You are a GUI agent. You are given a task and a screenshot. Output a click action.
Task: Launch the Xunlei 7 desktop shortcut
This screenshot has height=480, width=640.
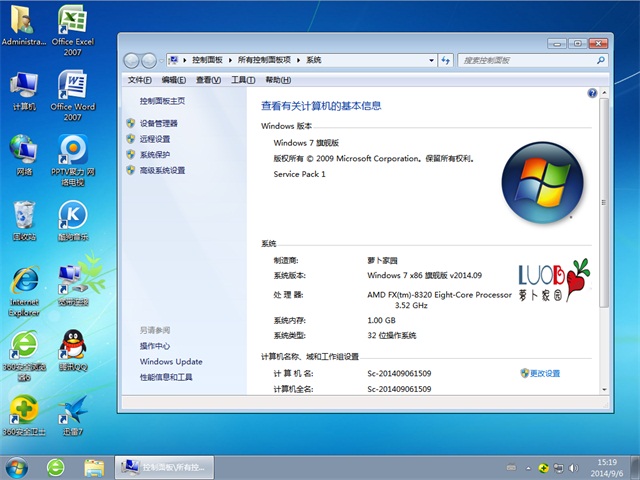73,416
